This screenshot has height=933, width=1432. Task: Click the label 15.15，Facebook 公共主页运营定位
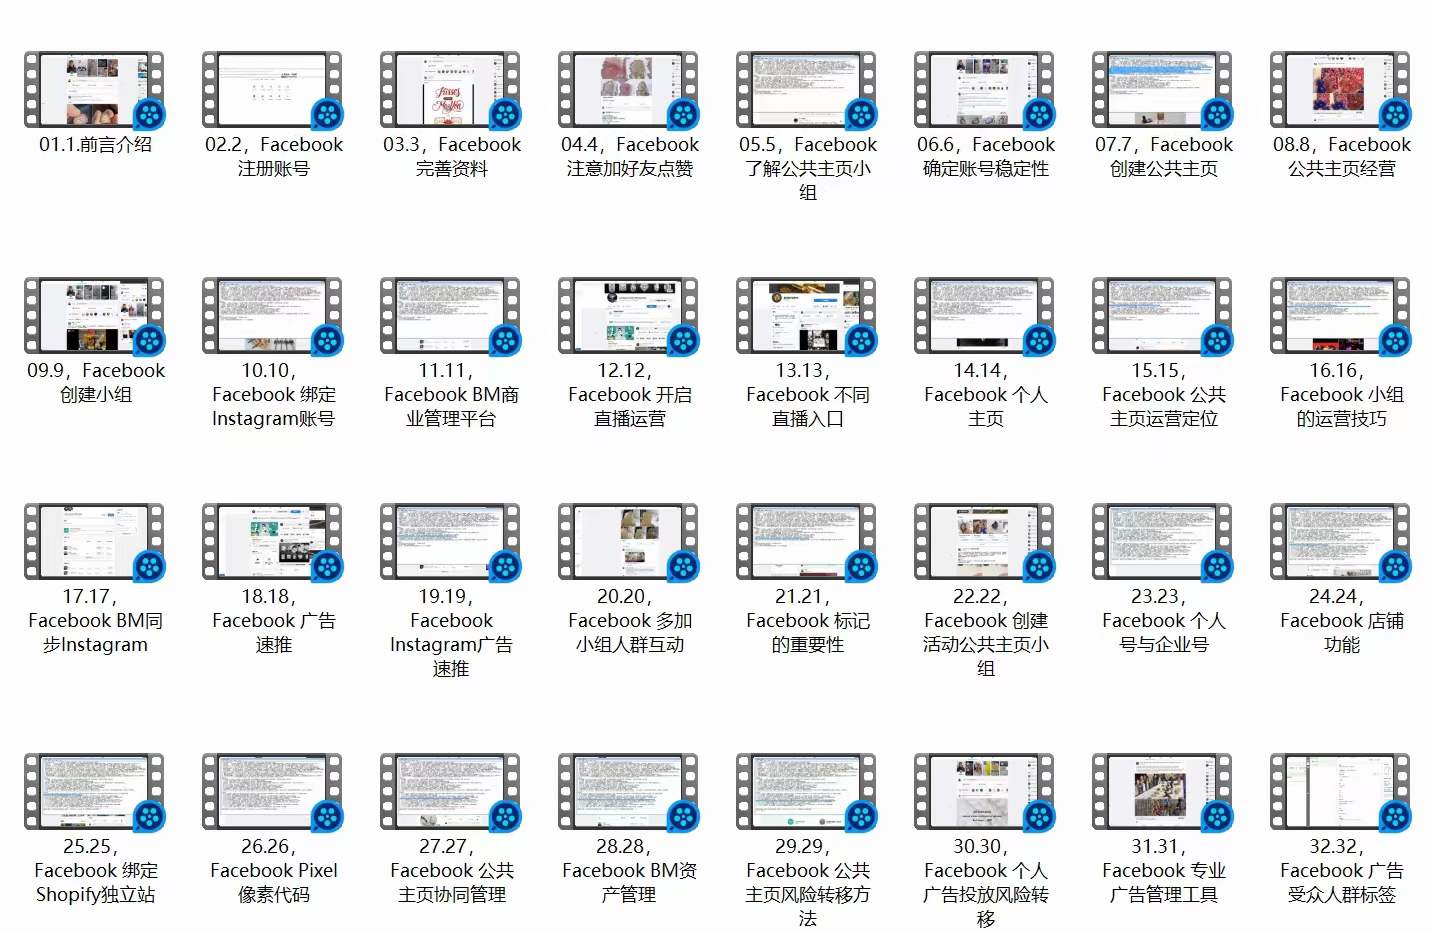point(1163,395)
